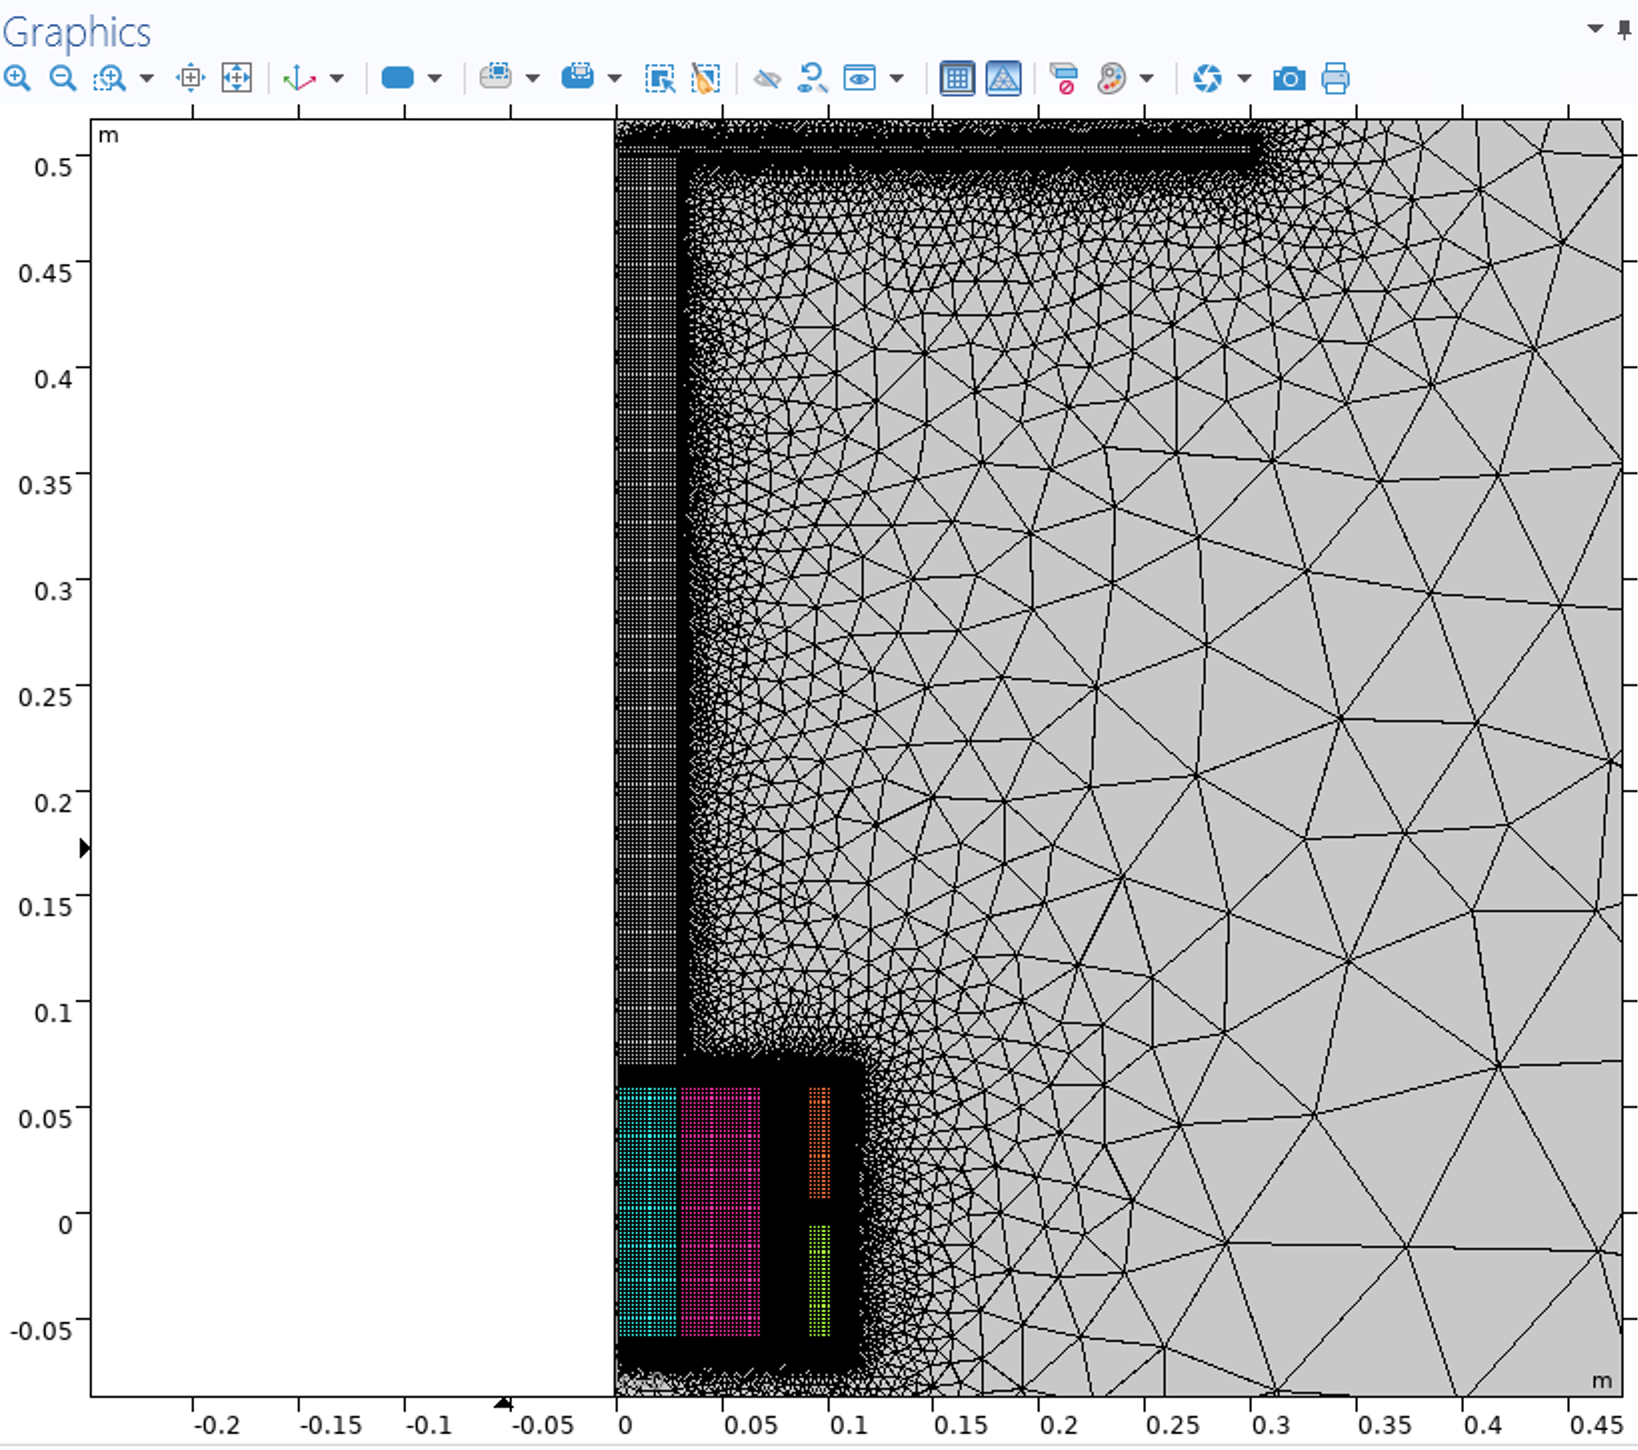Click the reset hiding icon
1638x1450 pixels.
coord(812,78)
